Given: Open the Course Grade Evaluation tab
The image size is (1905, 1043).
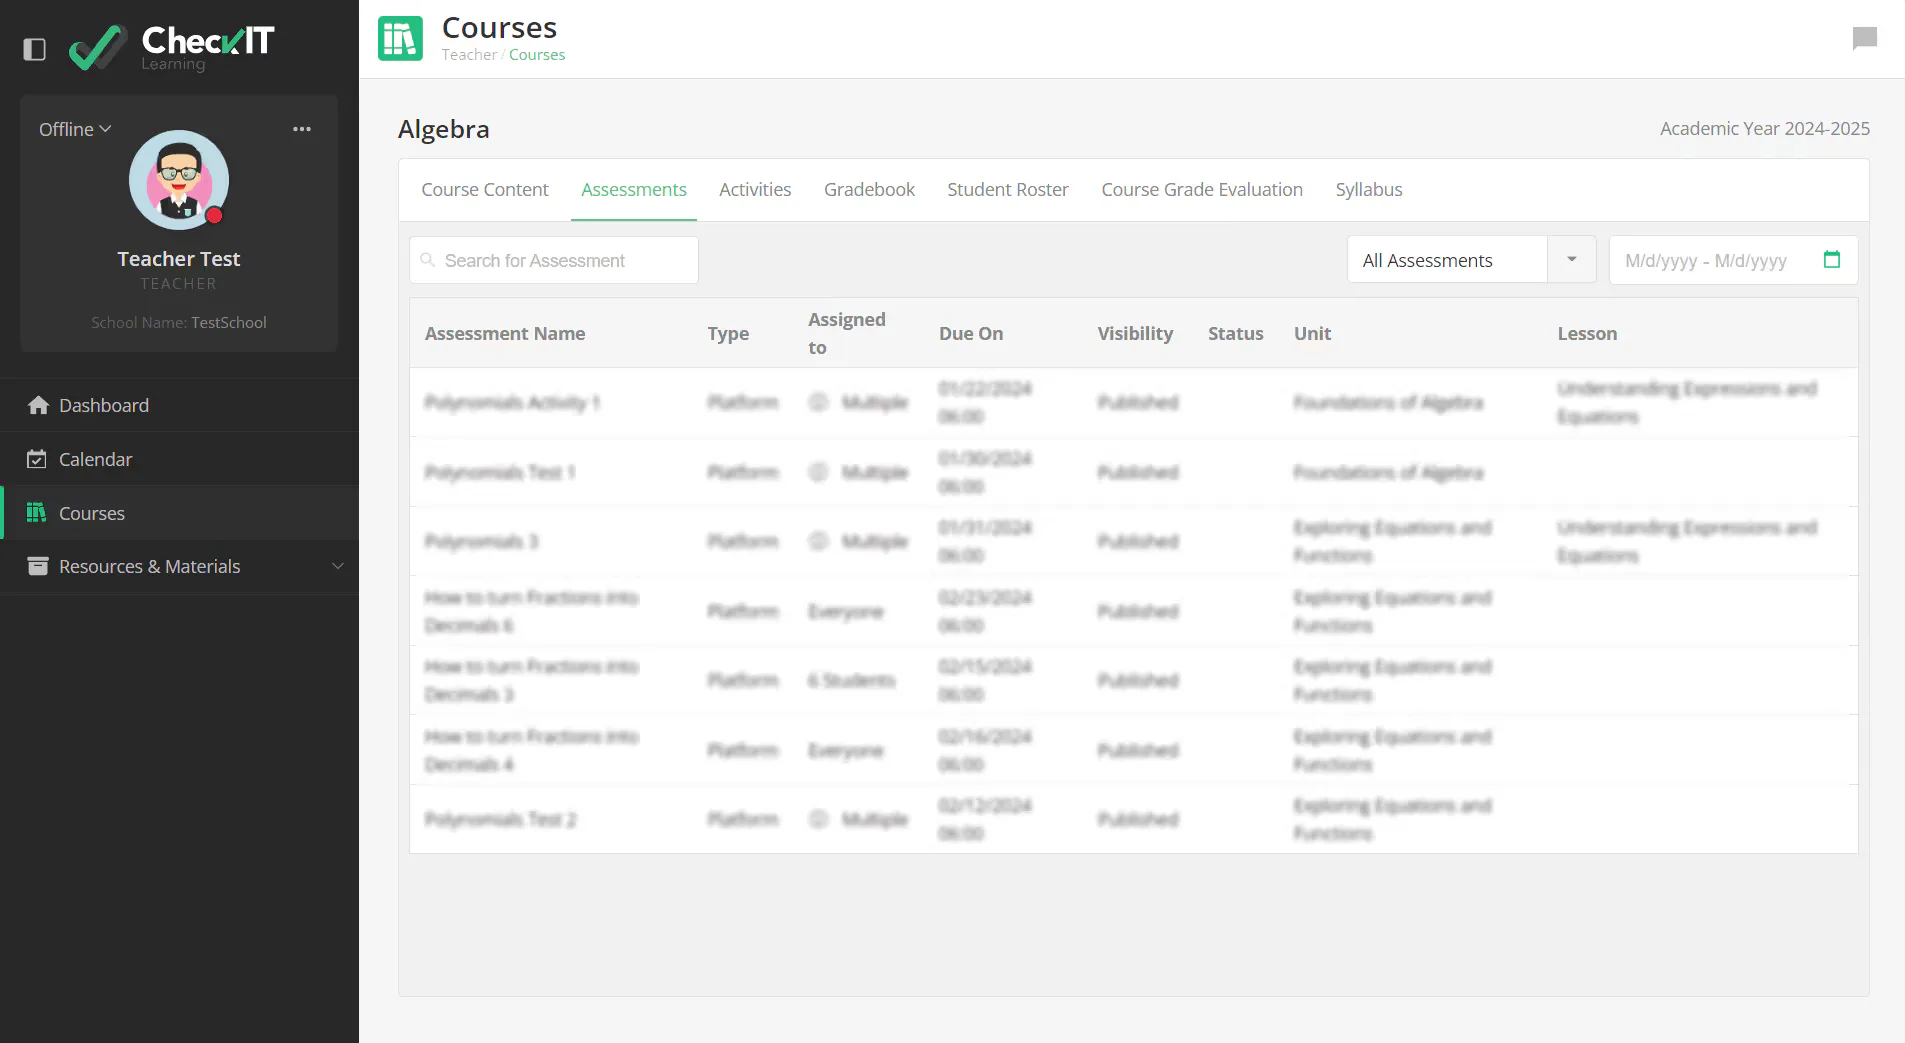Looking at the screenshot, I should 1202,190.
